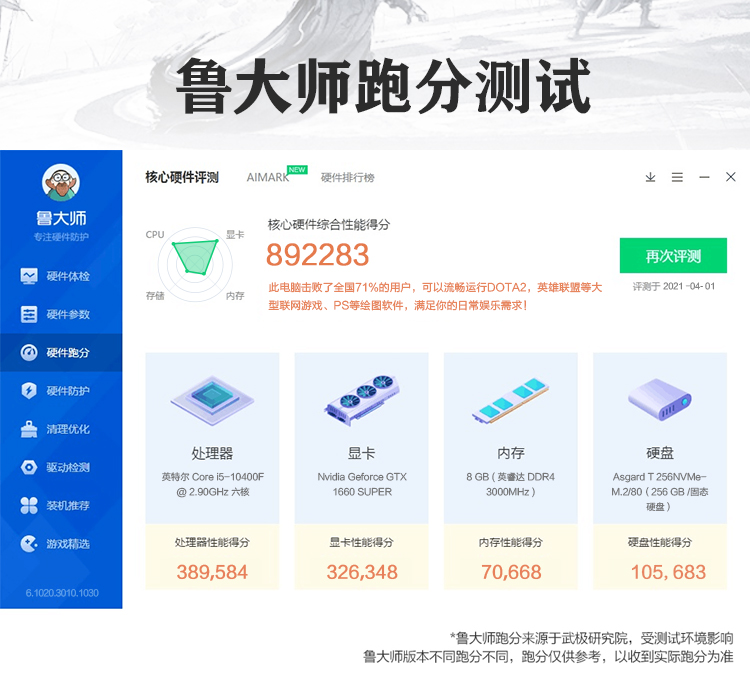The image size is (750, 687).
Task: Click the 处理器 card title
Action: (x=212, y=453)
